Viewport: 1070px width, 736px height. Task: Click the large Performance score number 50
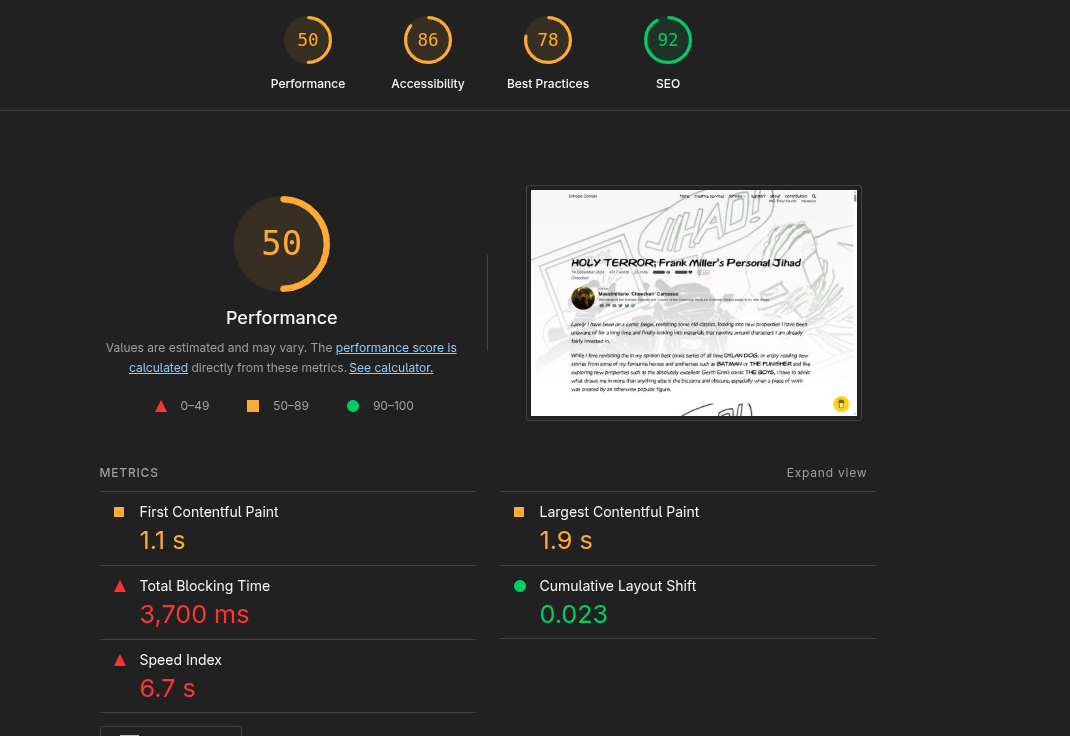(x=281, y=243)
